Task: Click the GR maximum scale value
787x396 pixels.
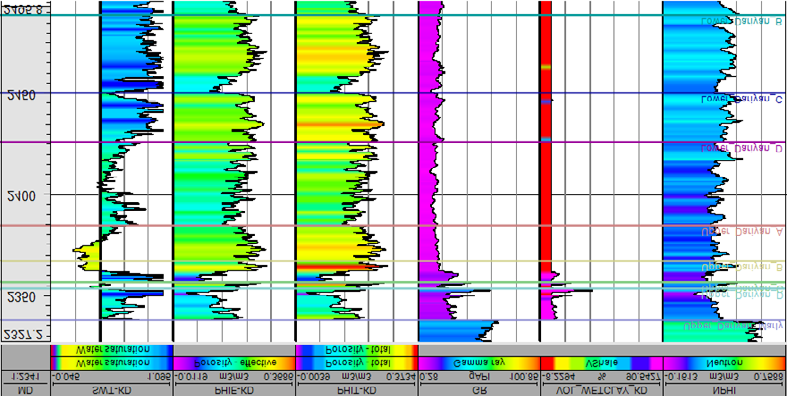Action: [524, 376]
